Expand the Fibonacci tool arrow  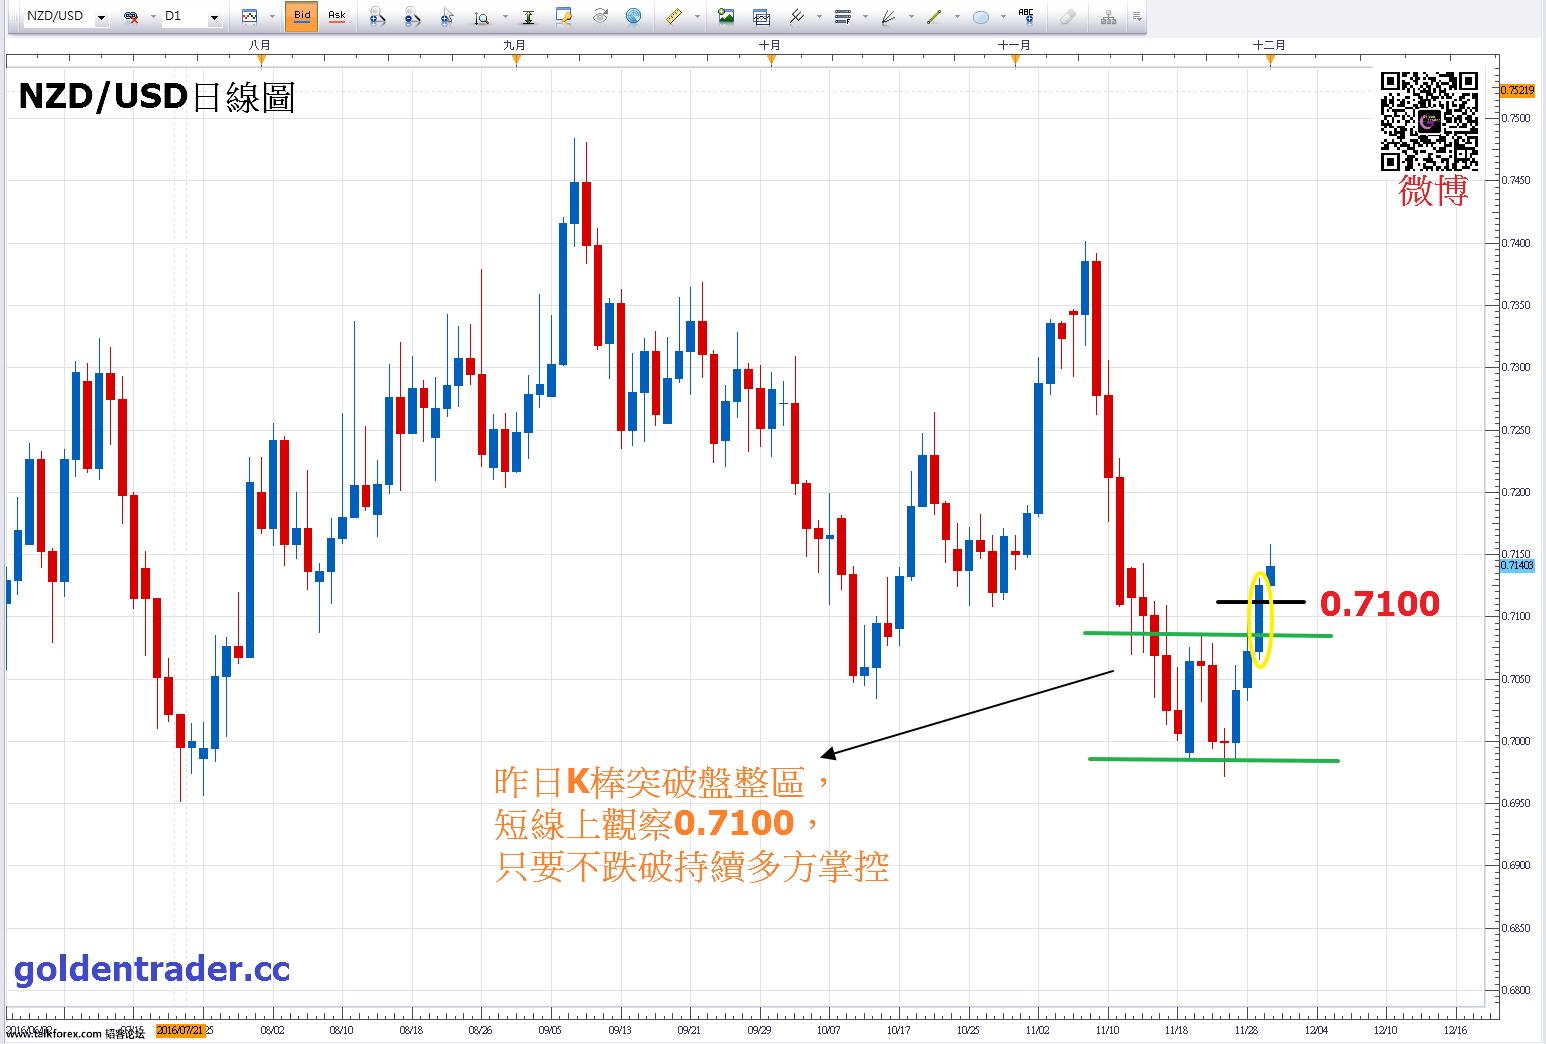[x=865, y=17]
